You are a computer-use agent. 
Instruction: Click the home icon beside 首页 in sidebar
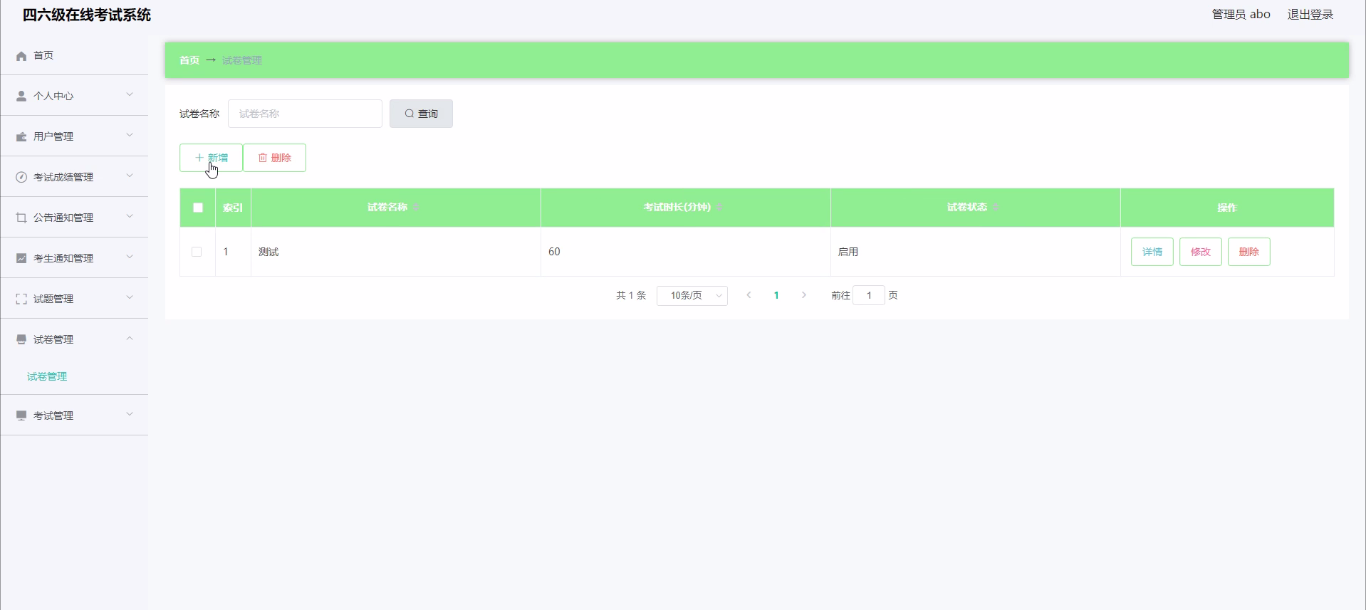[21, 56]
